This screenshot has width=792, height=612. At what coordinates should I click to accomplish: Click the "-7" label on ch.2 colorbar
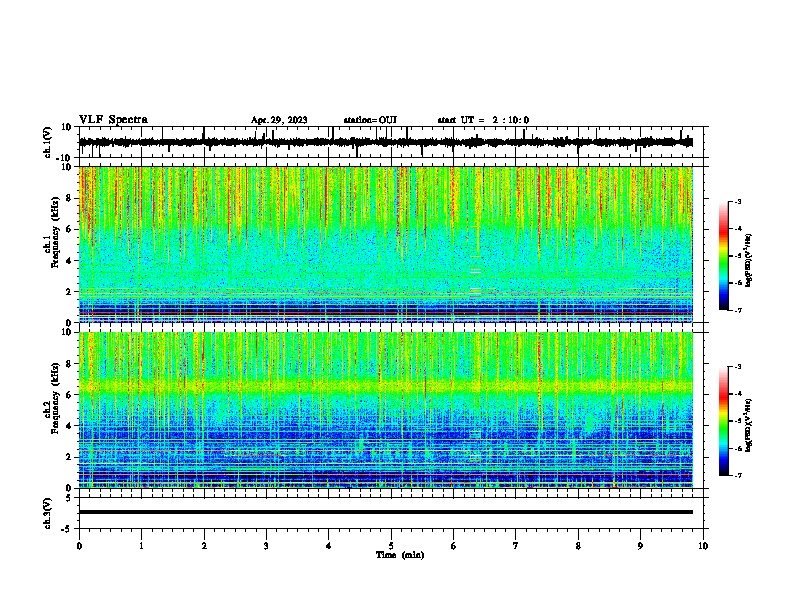pyautogui.click(x=737, y=475)
